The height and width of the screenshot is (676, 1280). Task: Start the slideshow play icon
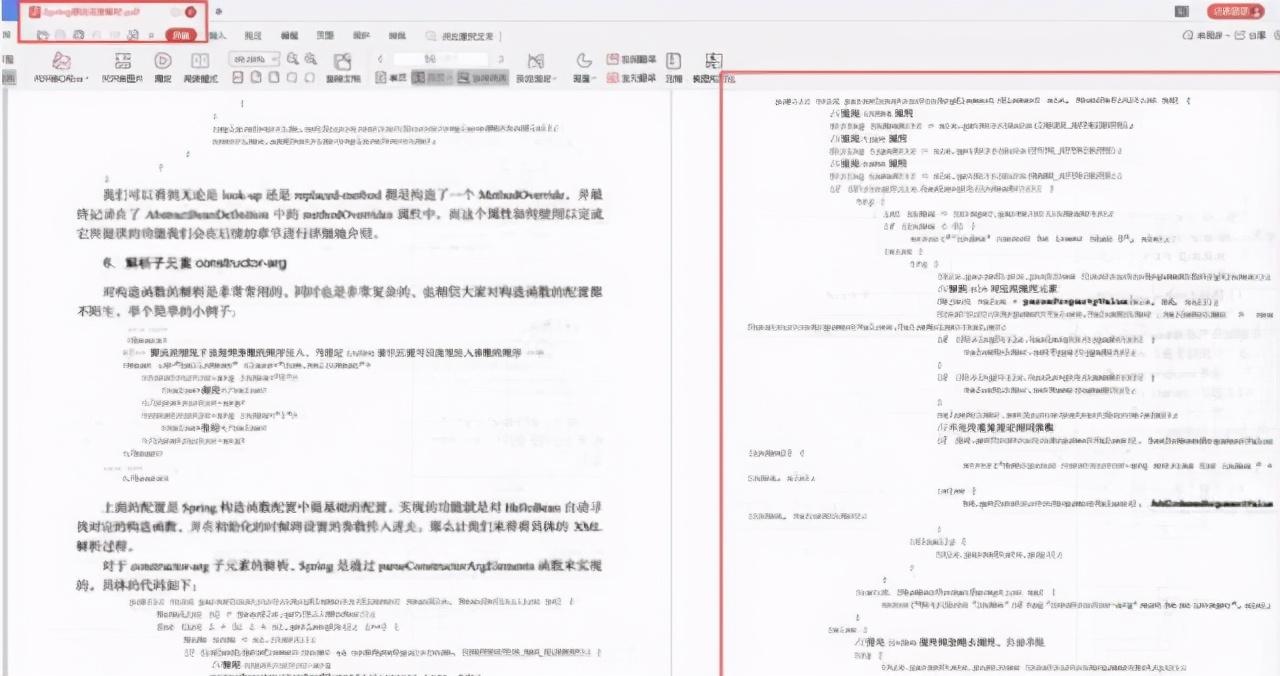click(x=162, y=60)
